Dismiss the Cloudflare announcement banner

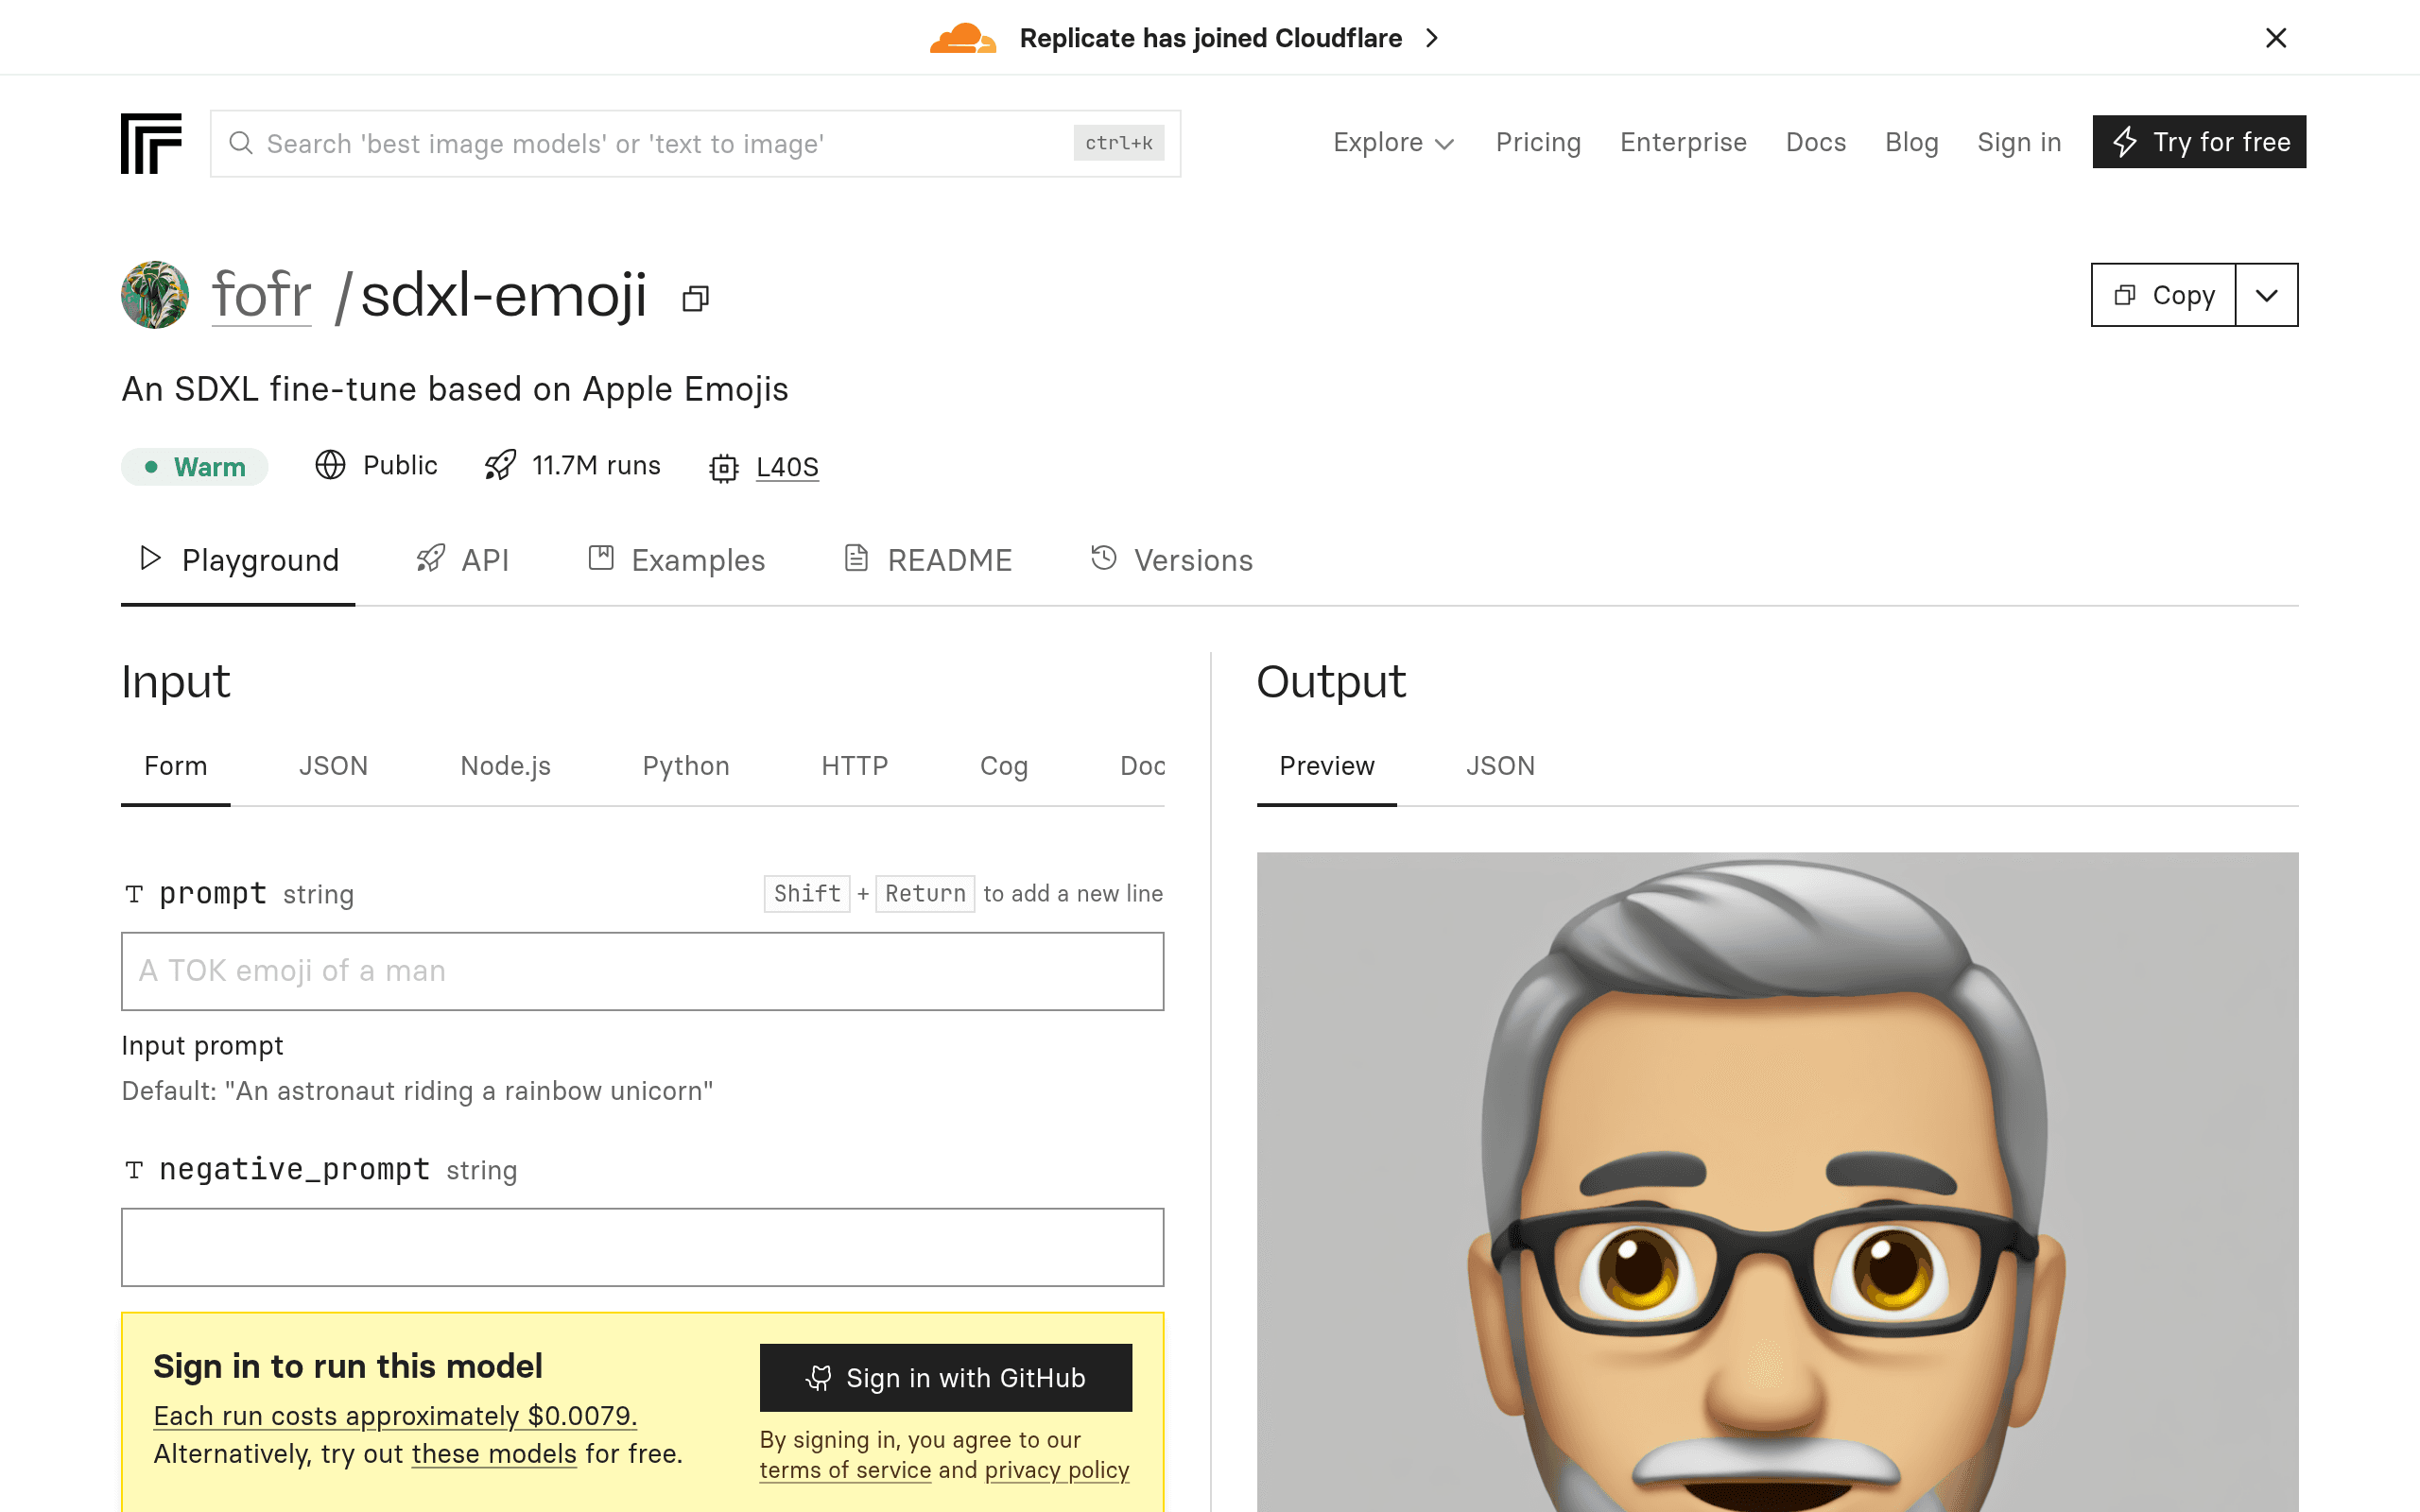[x=2276, y=38]
